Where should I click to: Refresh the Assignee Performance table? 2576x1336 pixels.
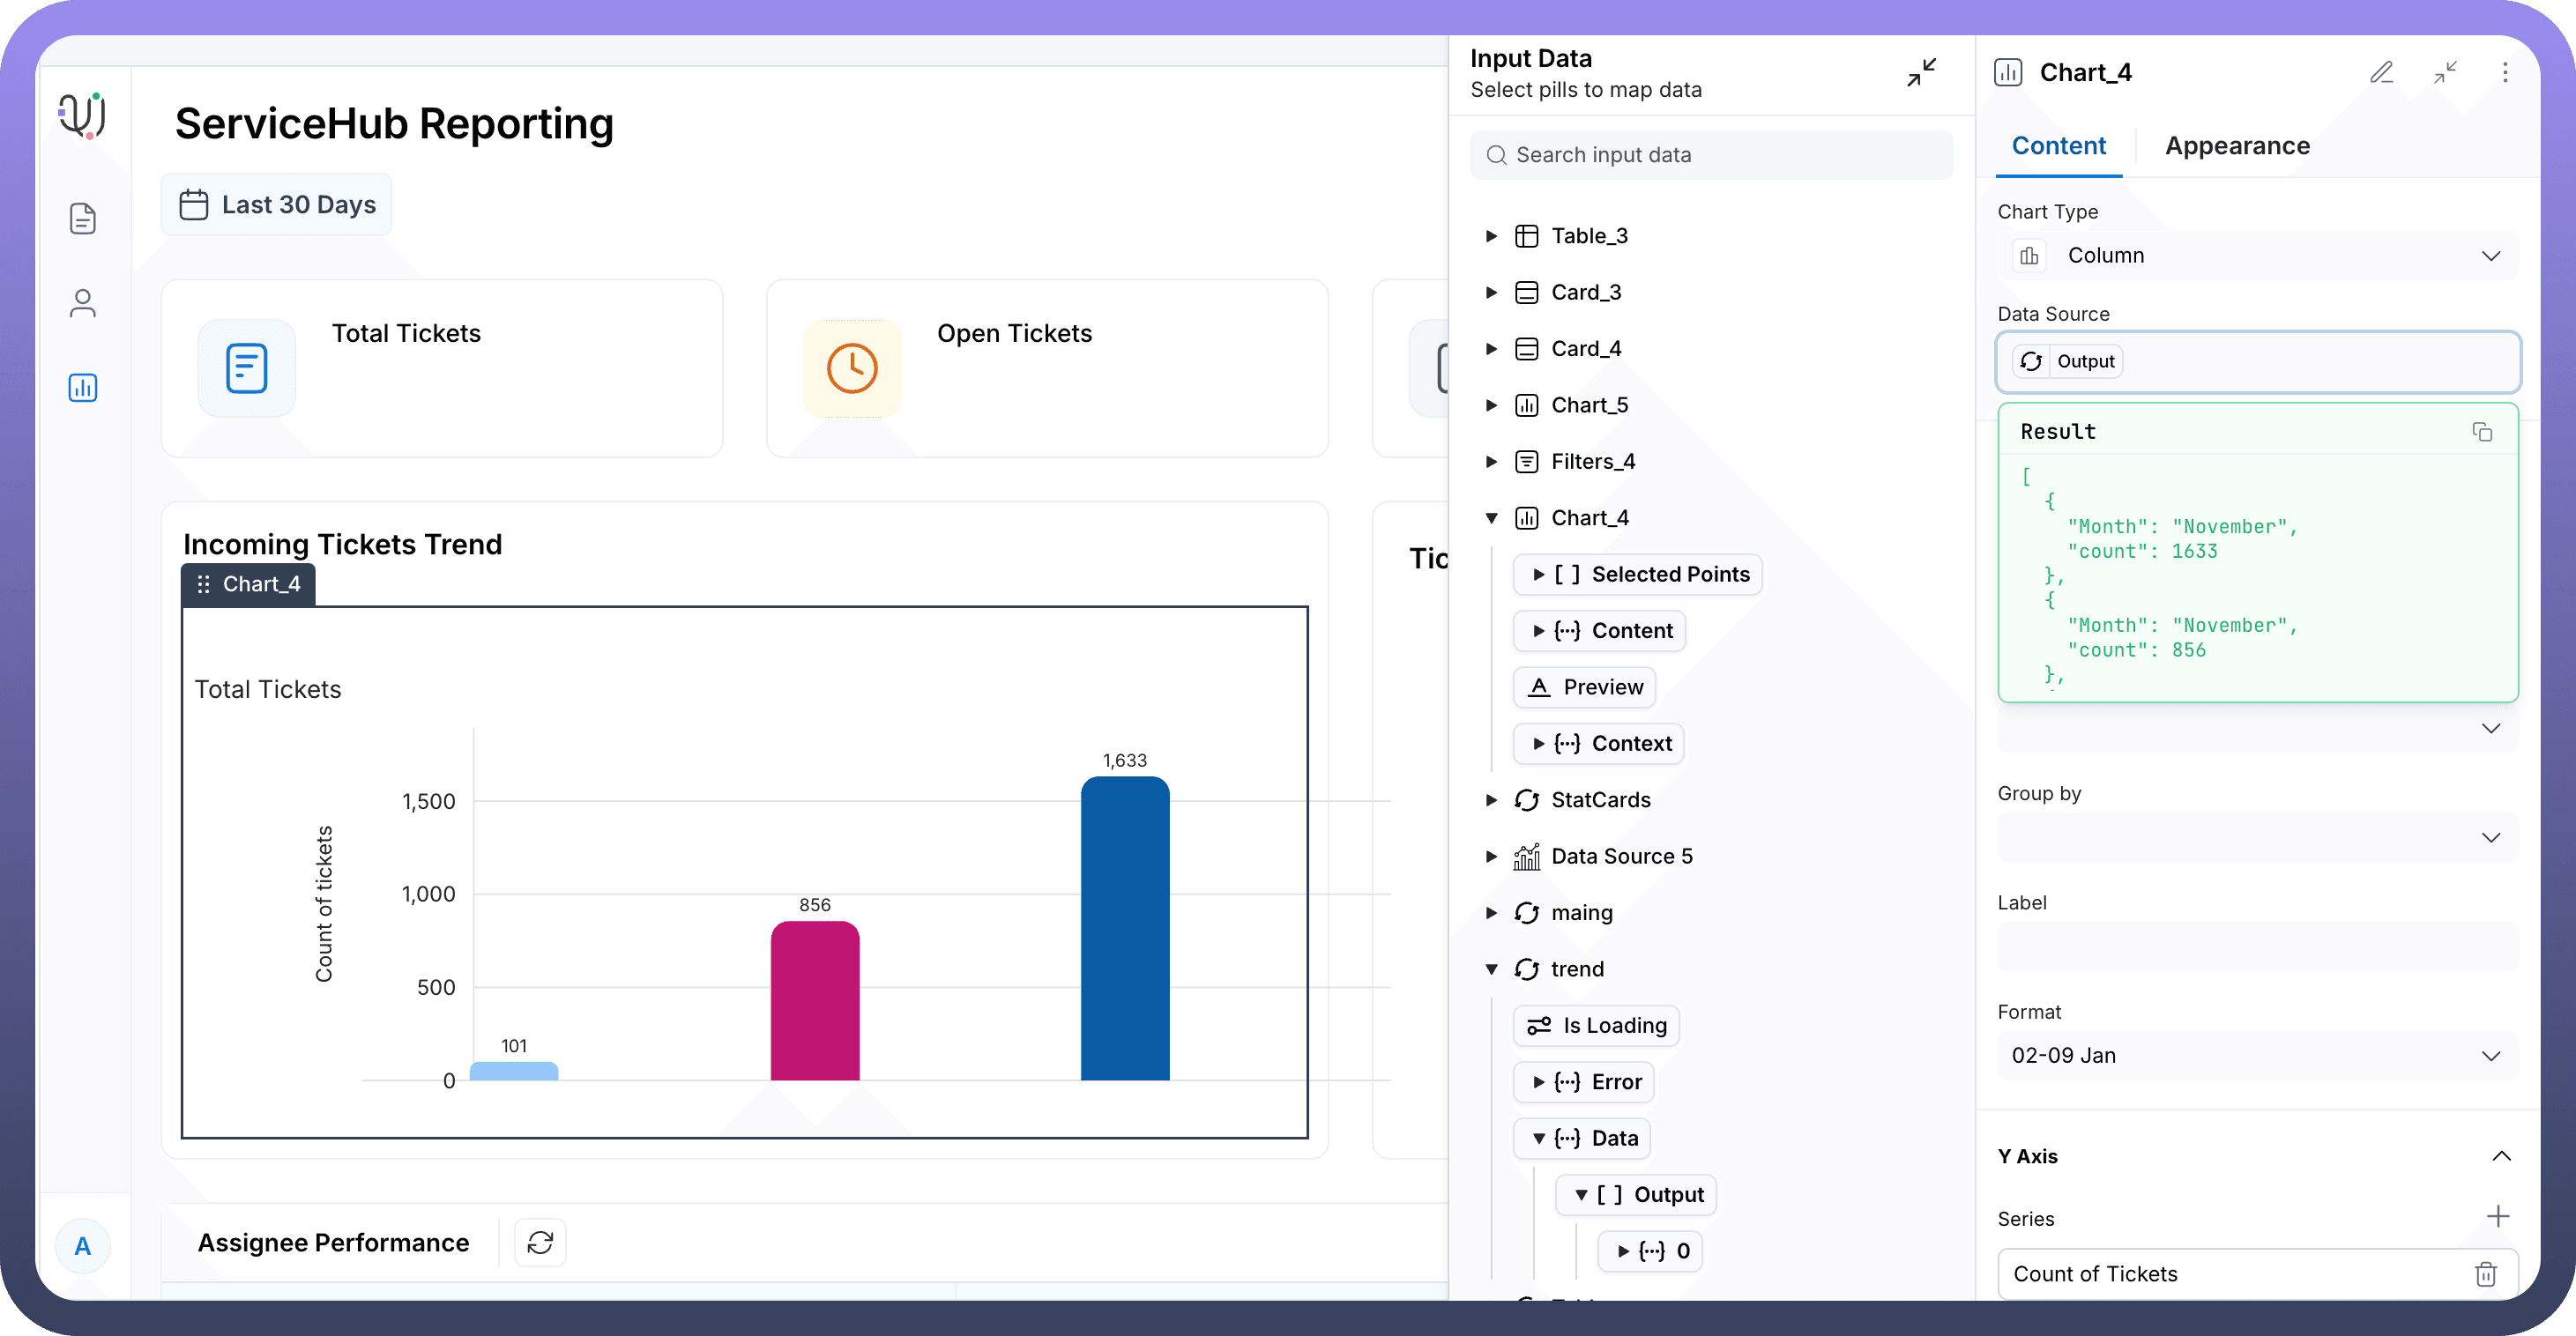click(x=540, y=1242)
